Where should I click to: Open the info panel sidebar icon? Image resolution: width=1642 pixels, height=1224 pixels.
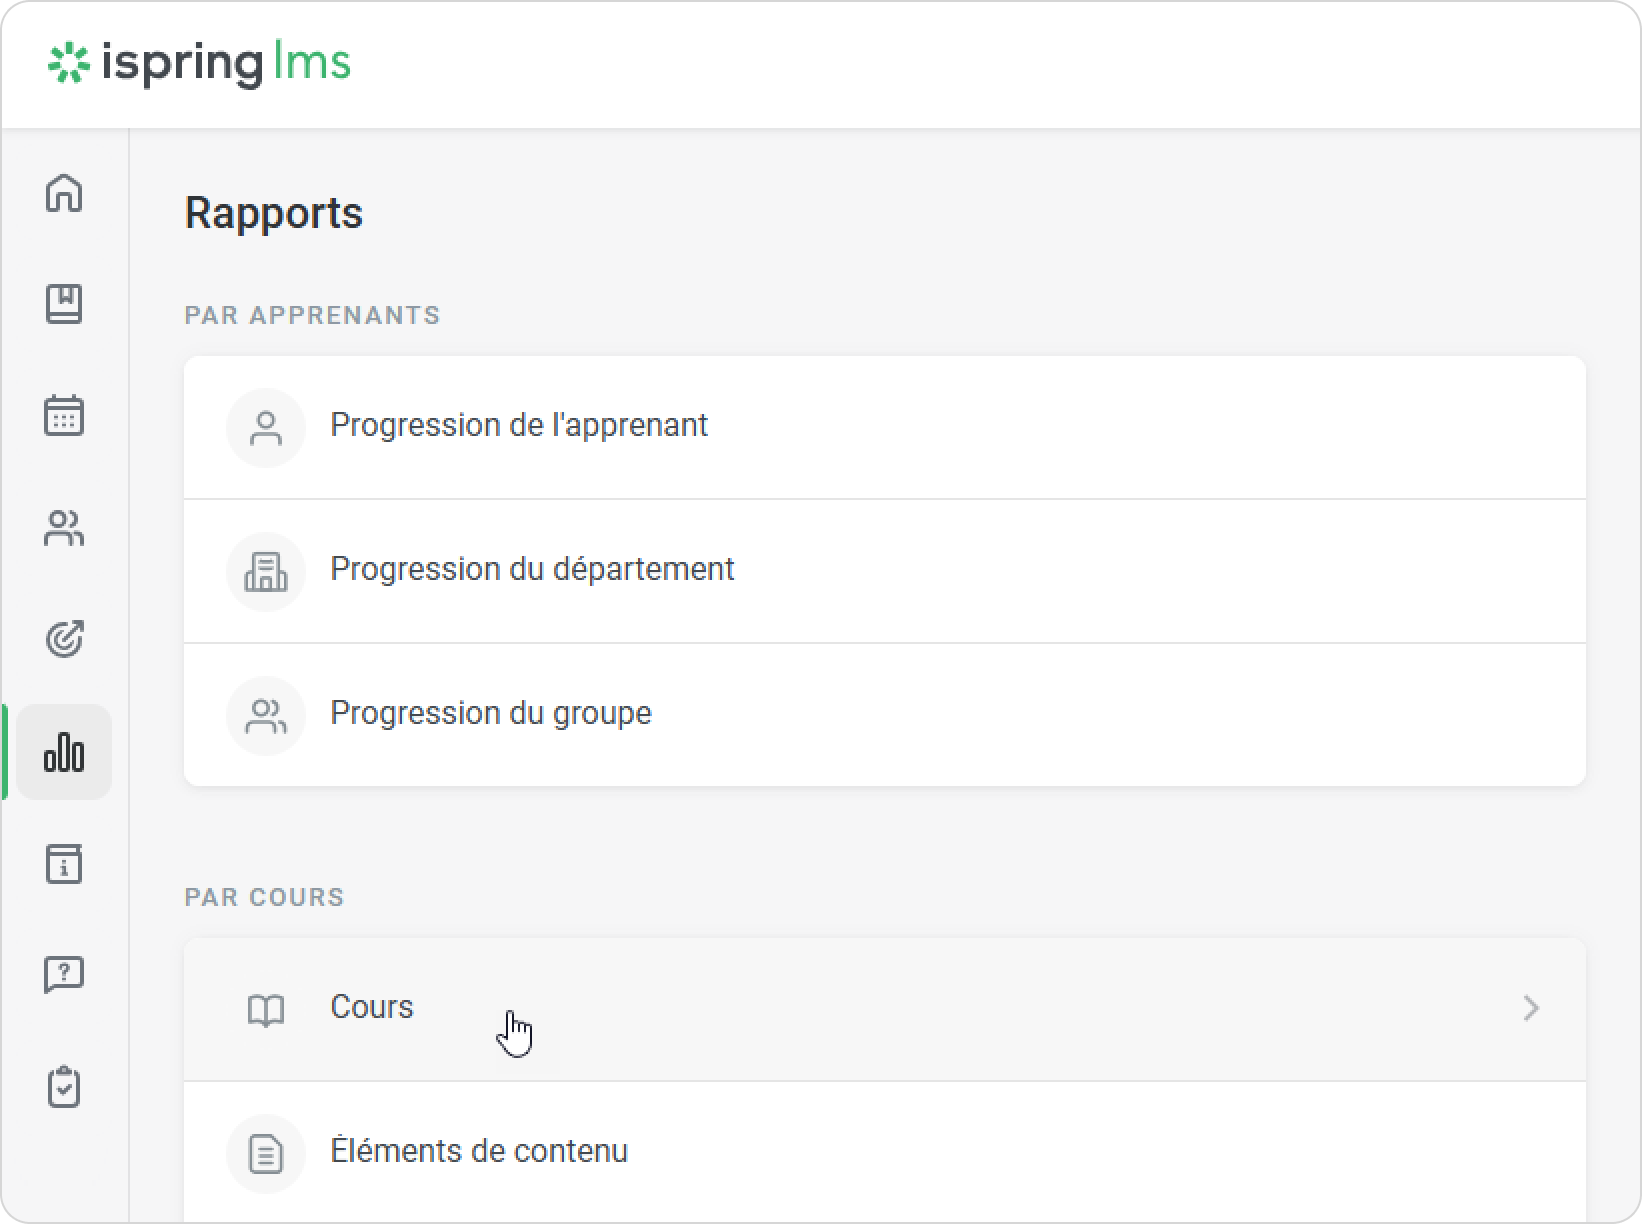(64, 864)
